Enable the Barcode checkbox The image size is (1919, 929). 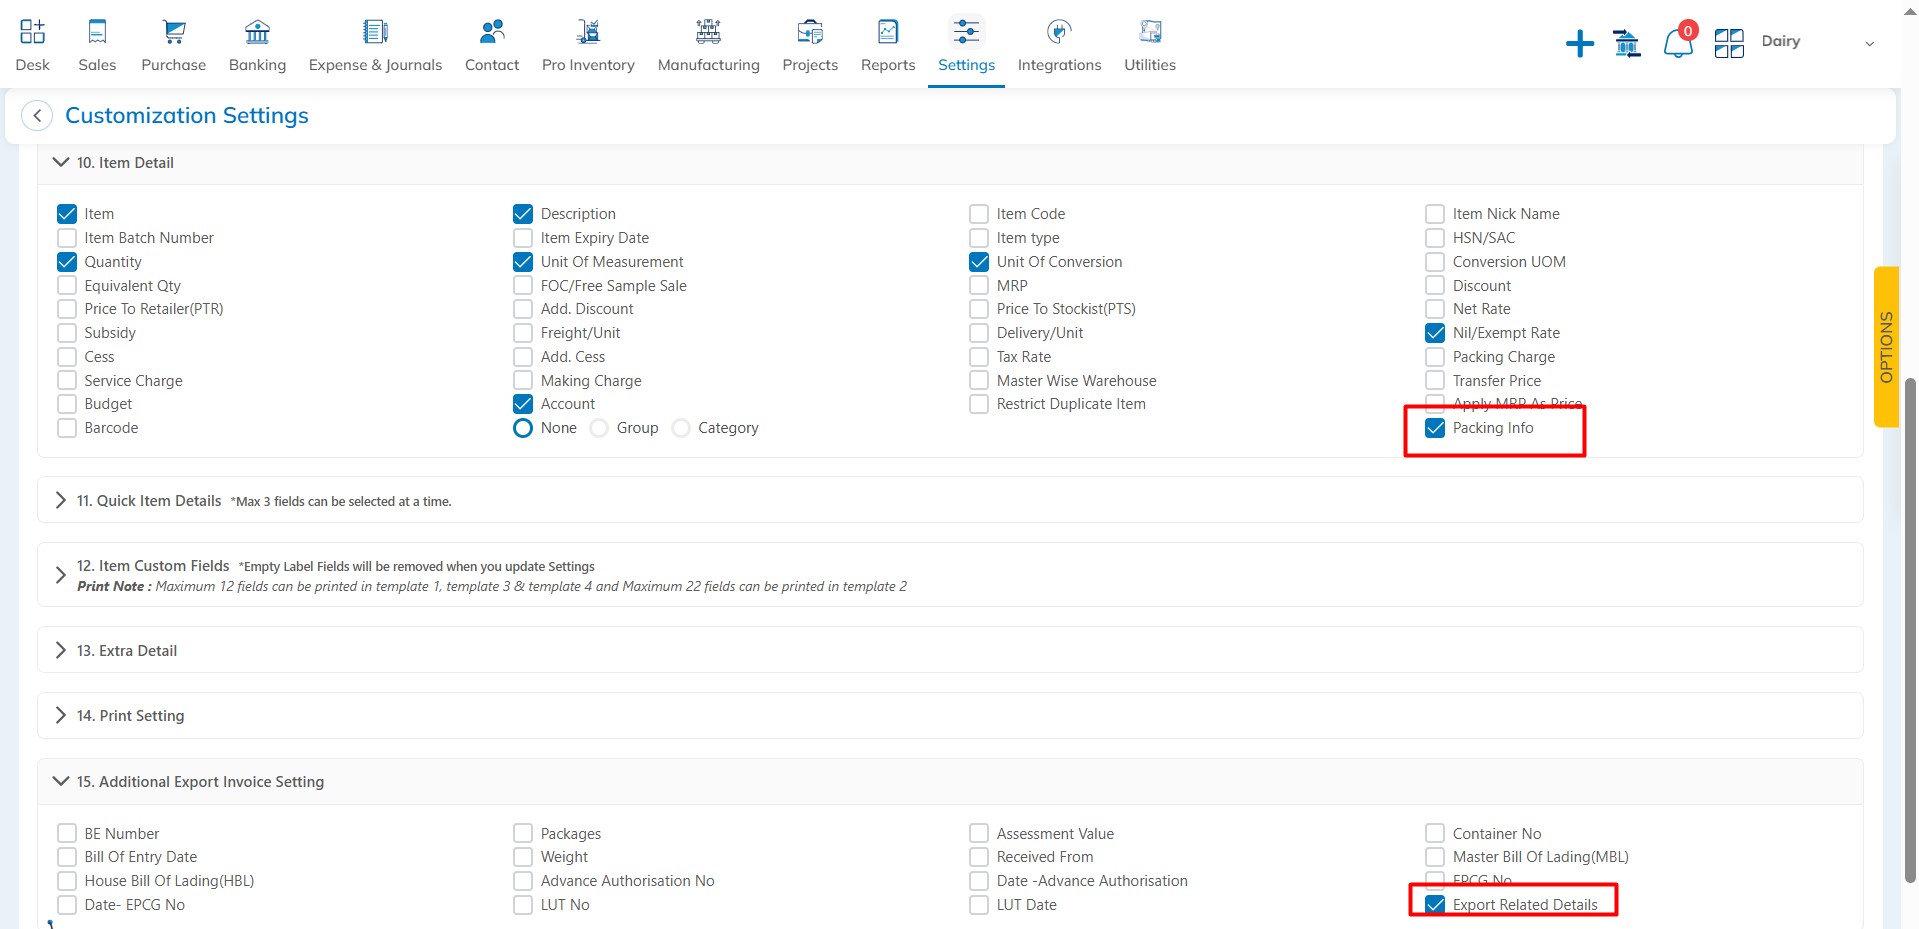click(67, 428)
